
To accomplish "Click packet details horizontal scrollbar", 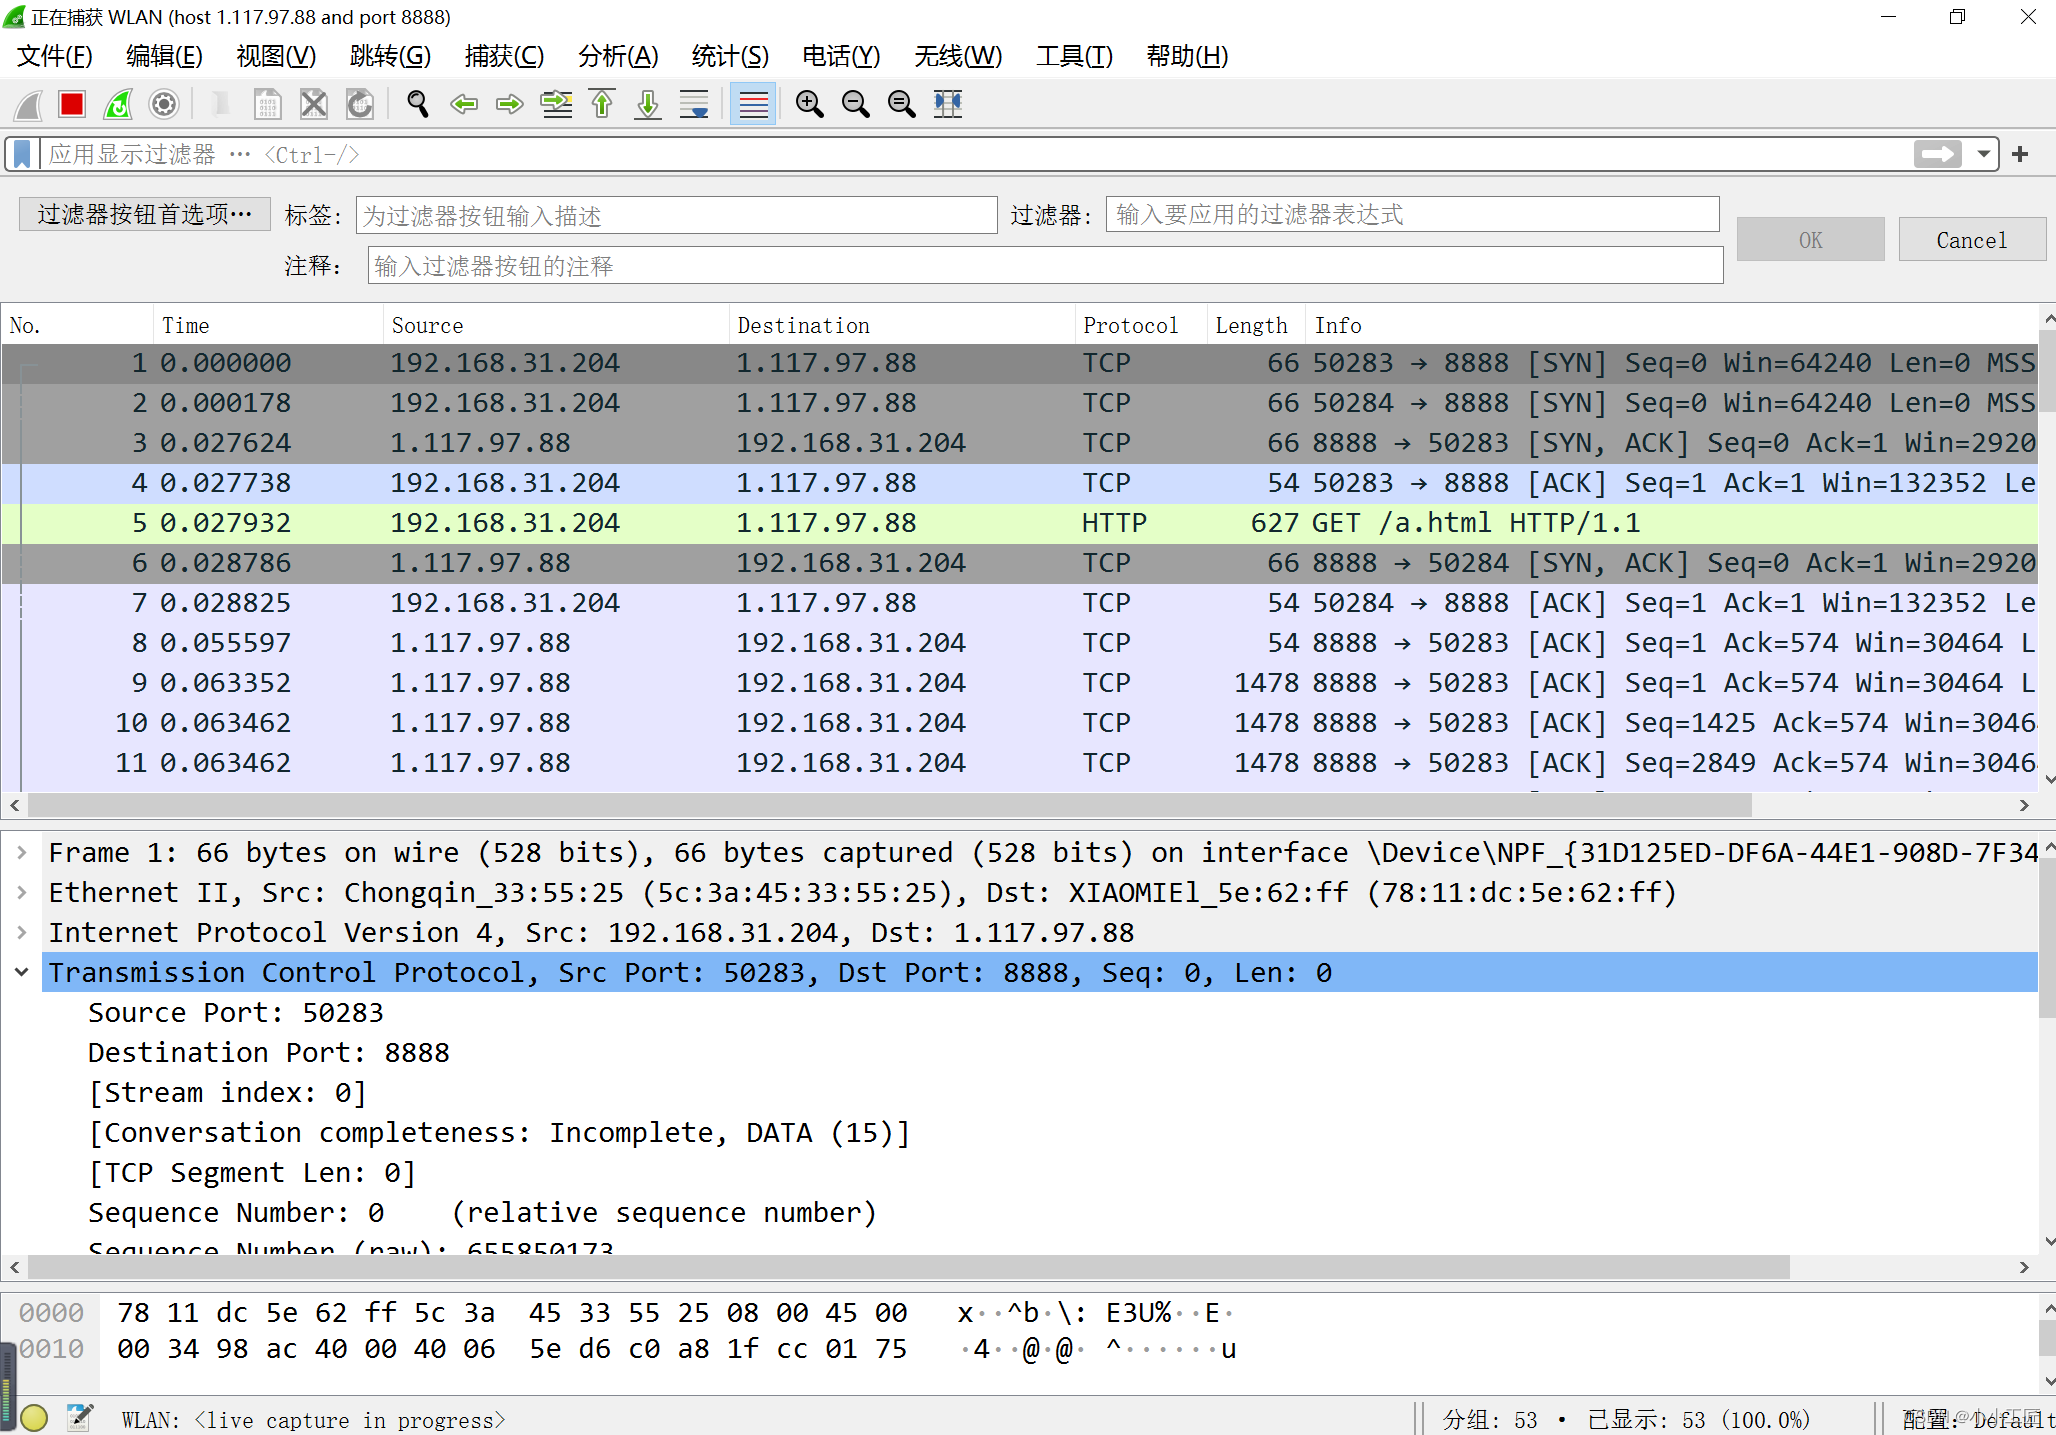I will point(909,1267).
